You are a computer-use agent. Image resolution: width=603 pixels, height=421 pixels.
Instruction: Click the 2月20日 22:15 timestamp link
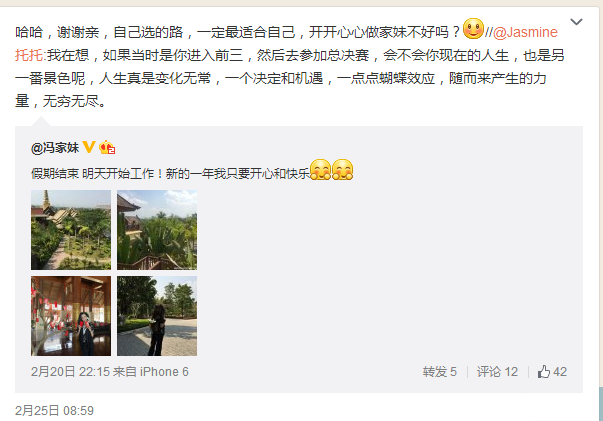tap(70, 372)
